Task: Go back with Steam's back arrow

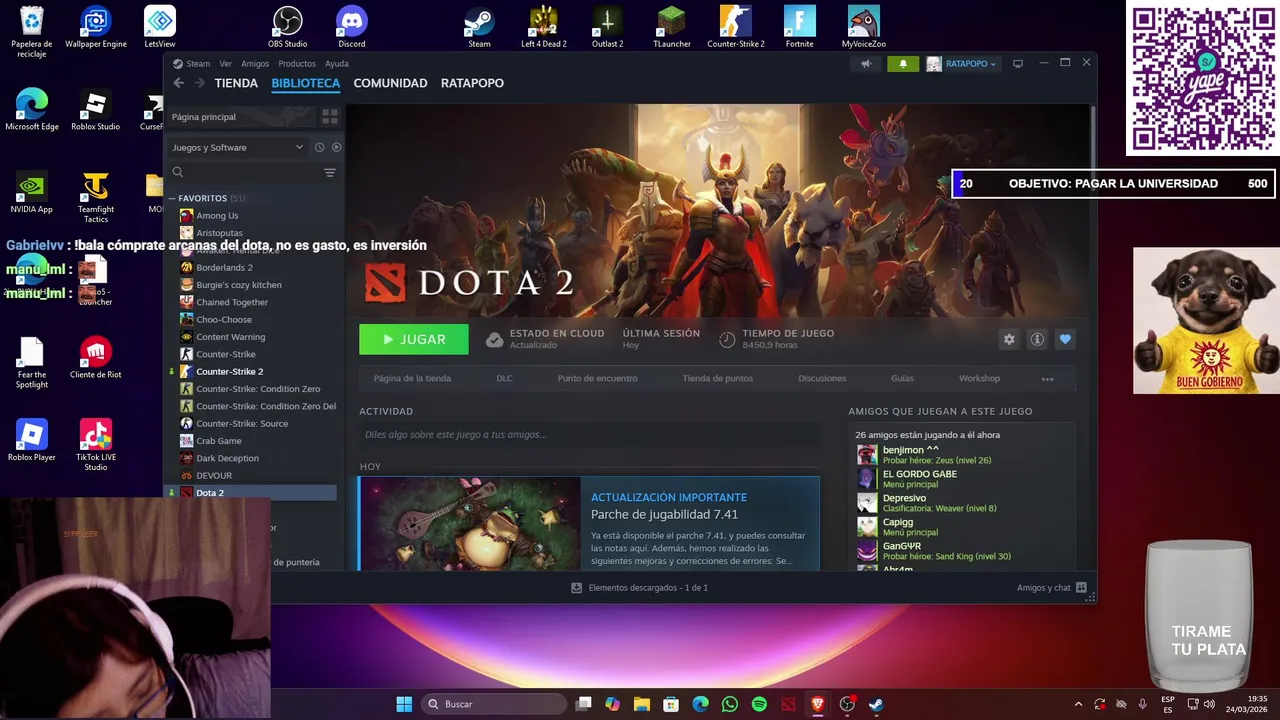Action: tap(178, 83)
